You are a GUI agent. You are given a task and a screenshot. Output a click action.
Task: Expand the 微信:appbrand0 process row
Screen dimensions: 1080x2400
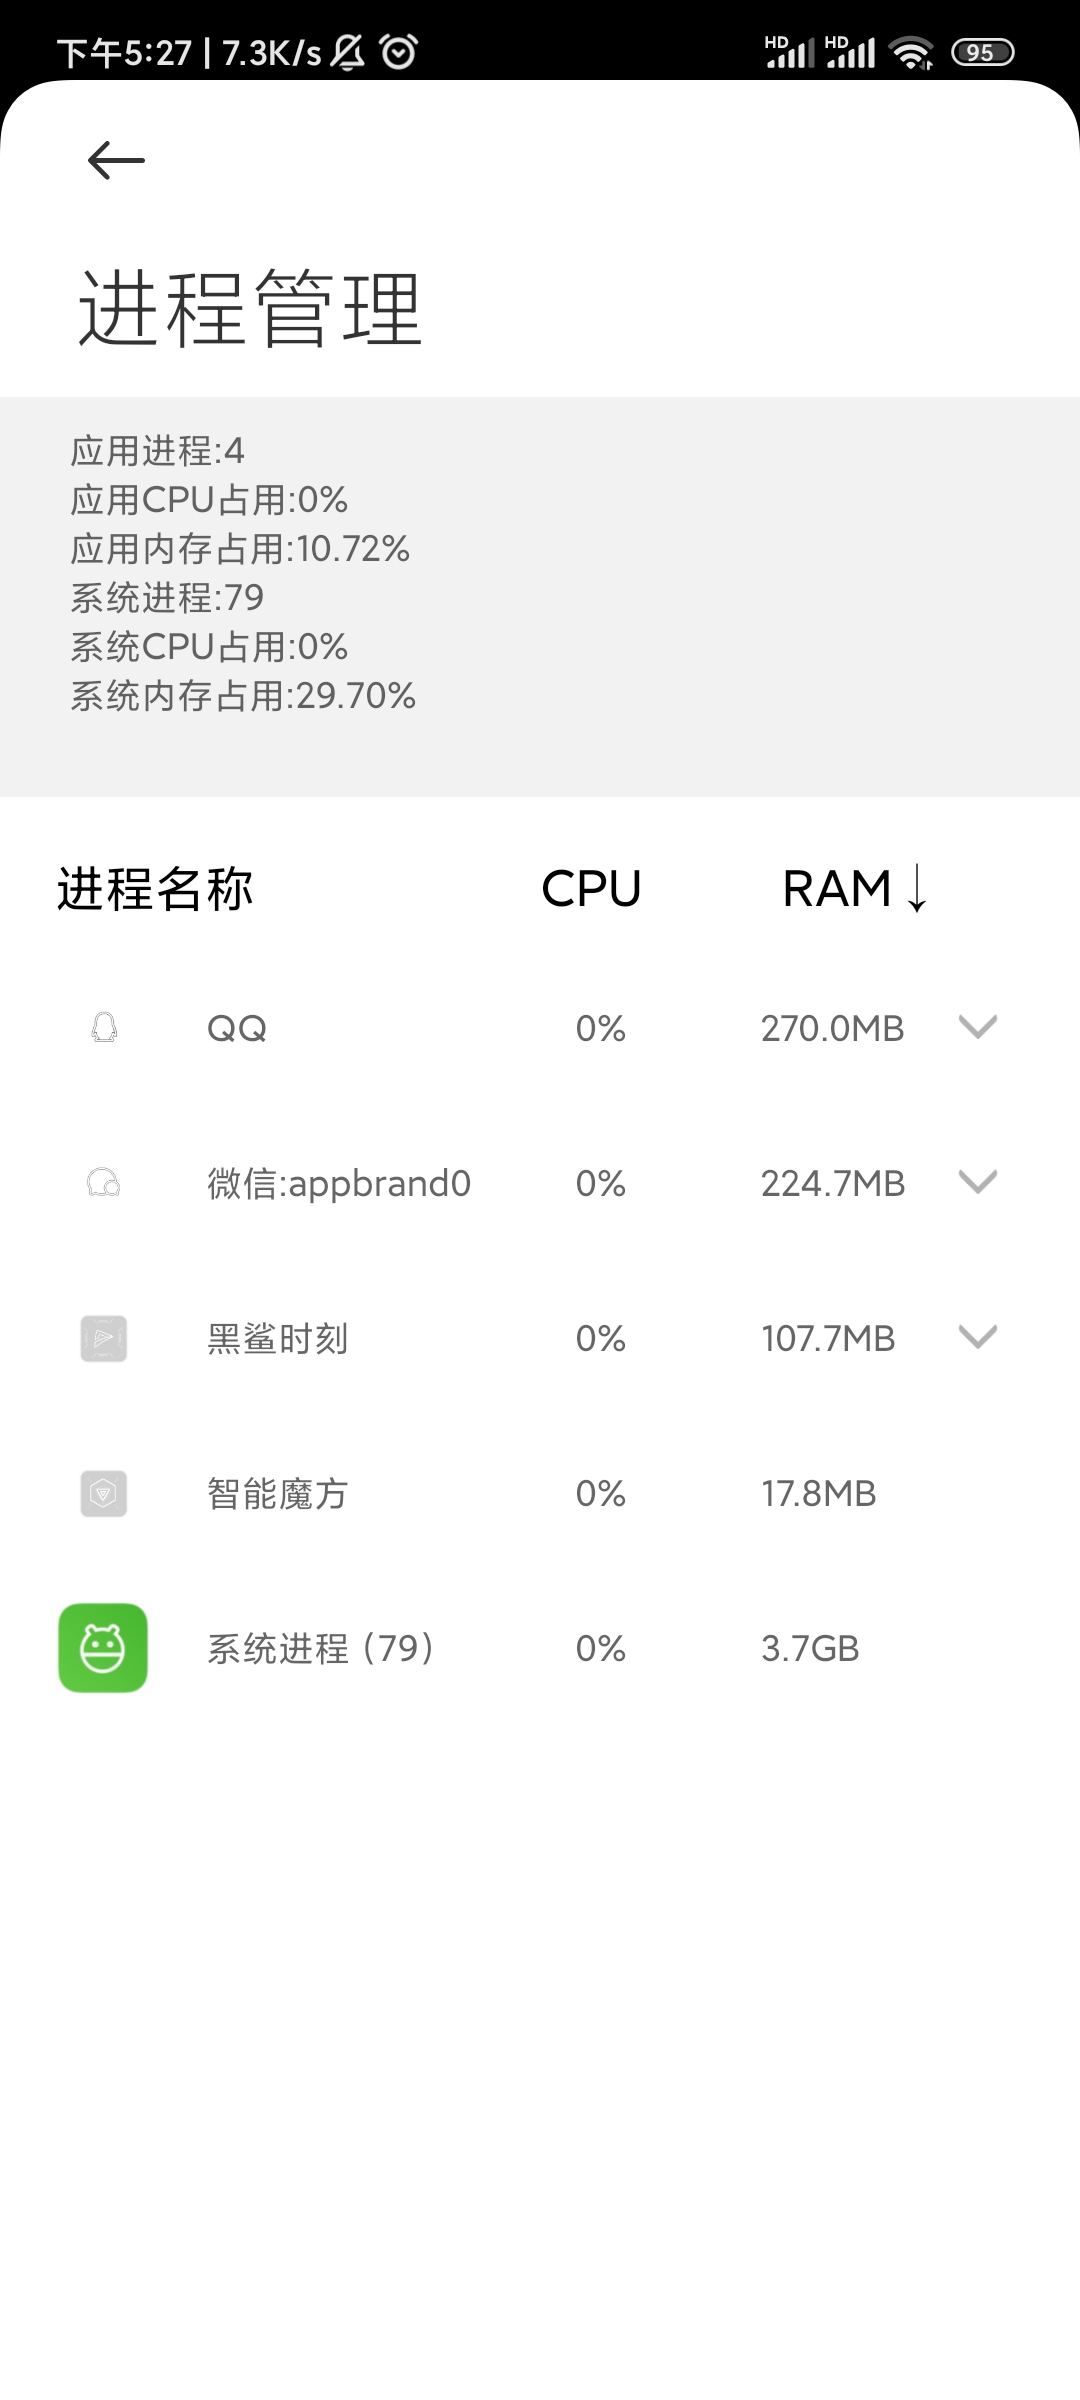click(x=977, y=1182)
